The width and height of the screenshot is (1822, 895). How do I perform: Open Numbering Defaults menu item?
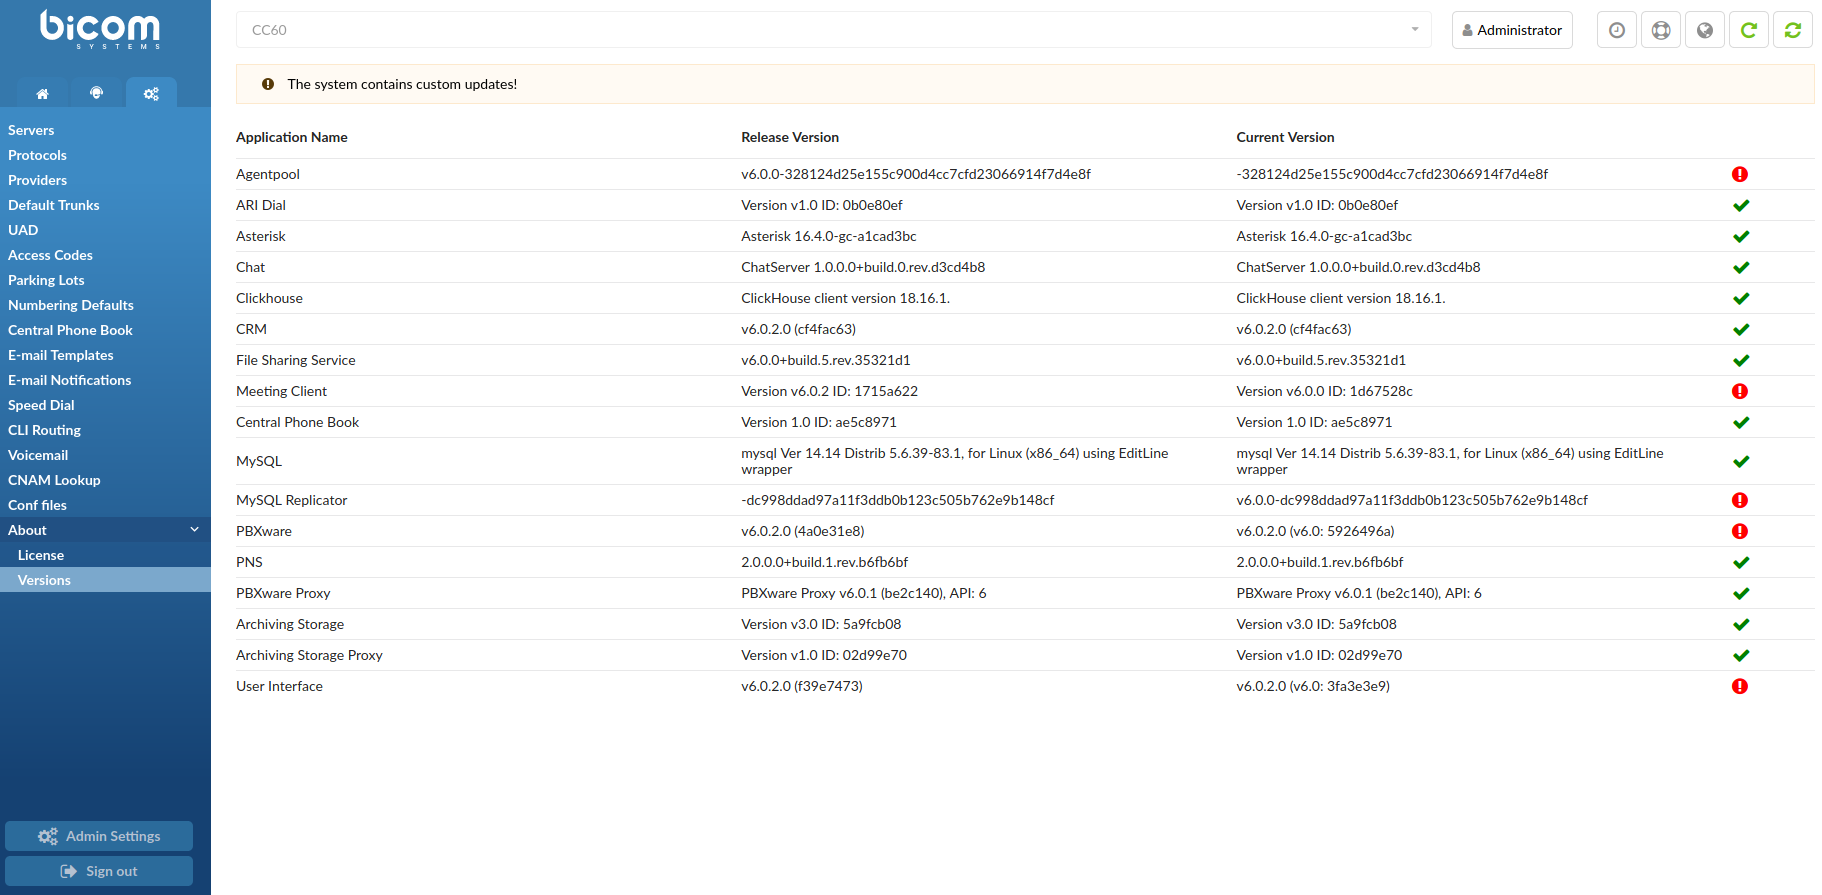point(71,305)
